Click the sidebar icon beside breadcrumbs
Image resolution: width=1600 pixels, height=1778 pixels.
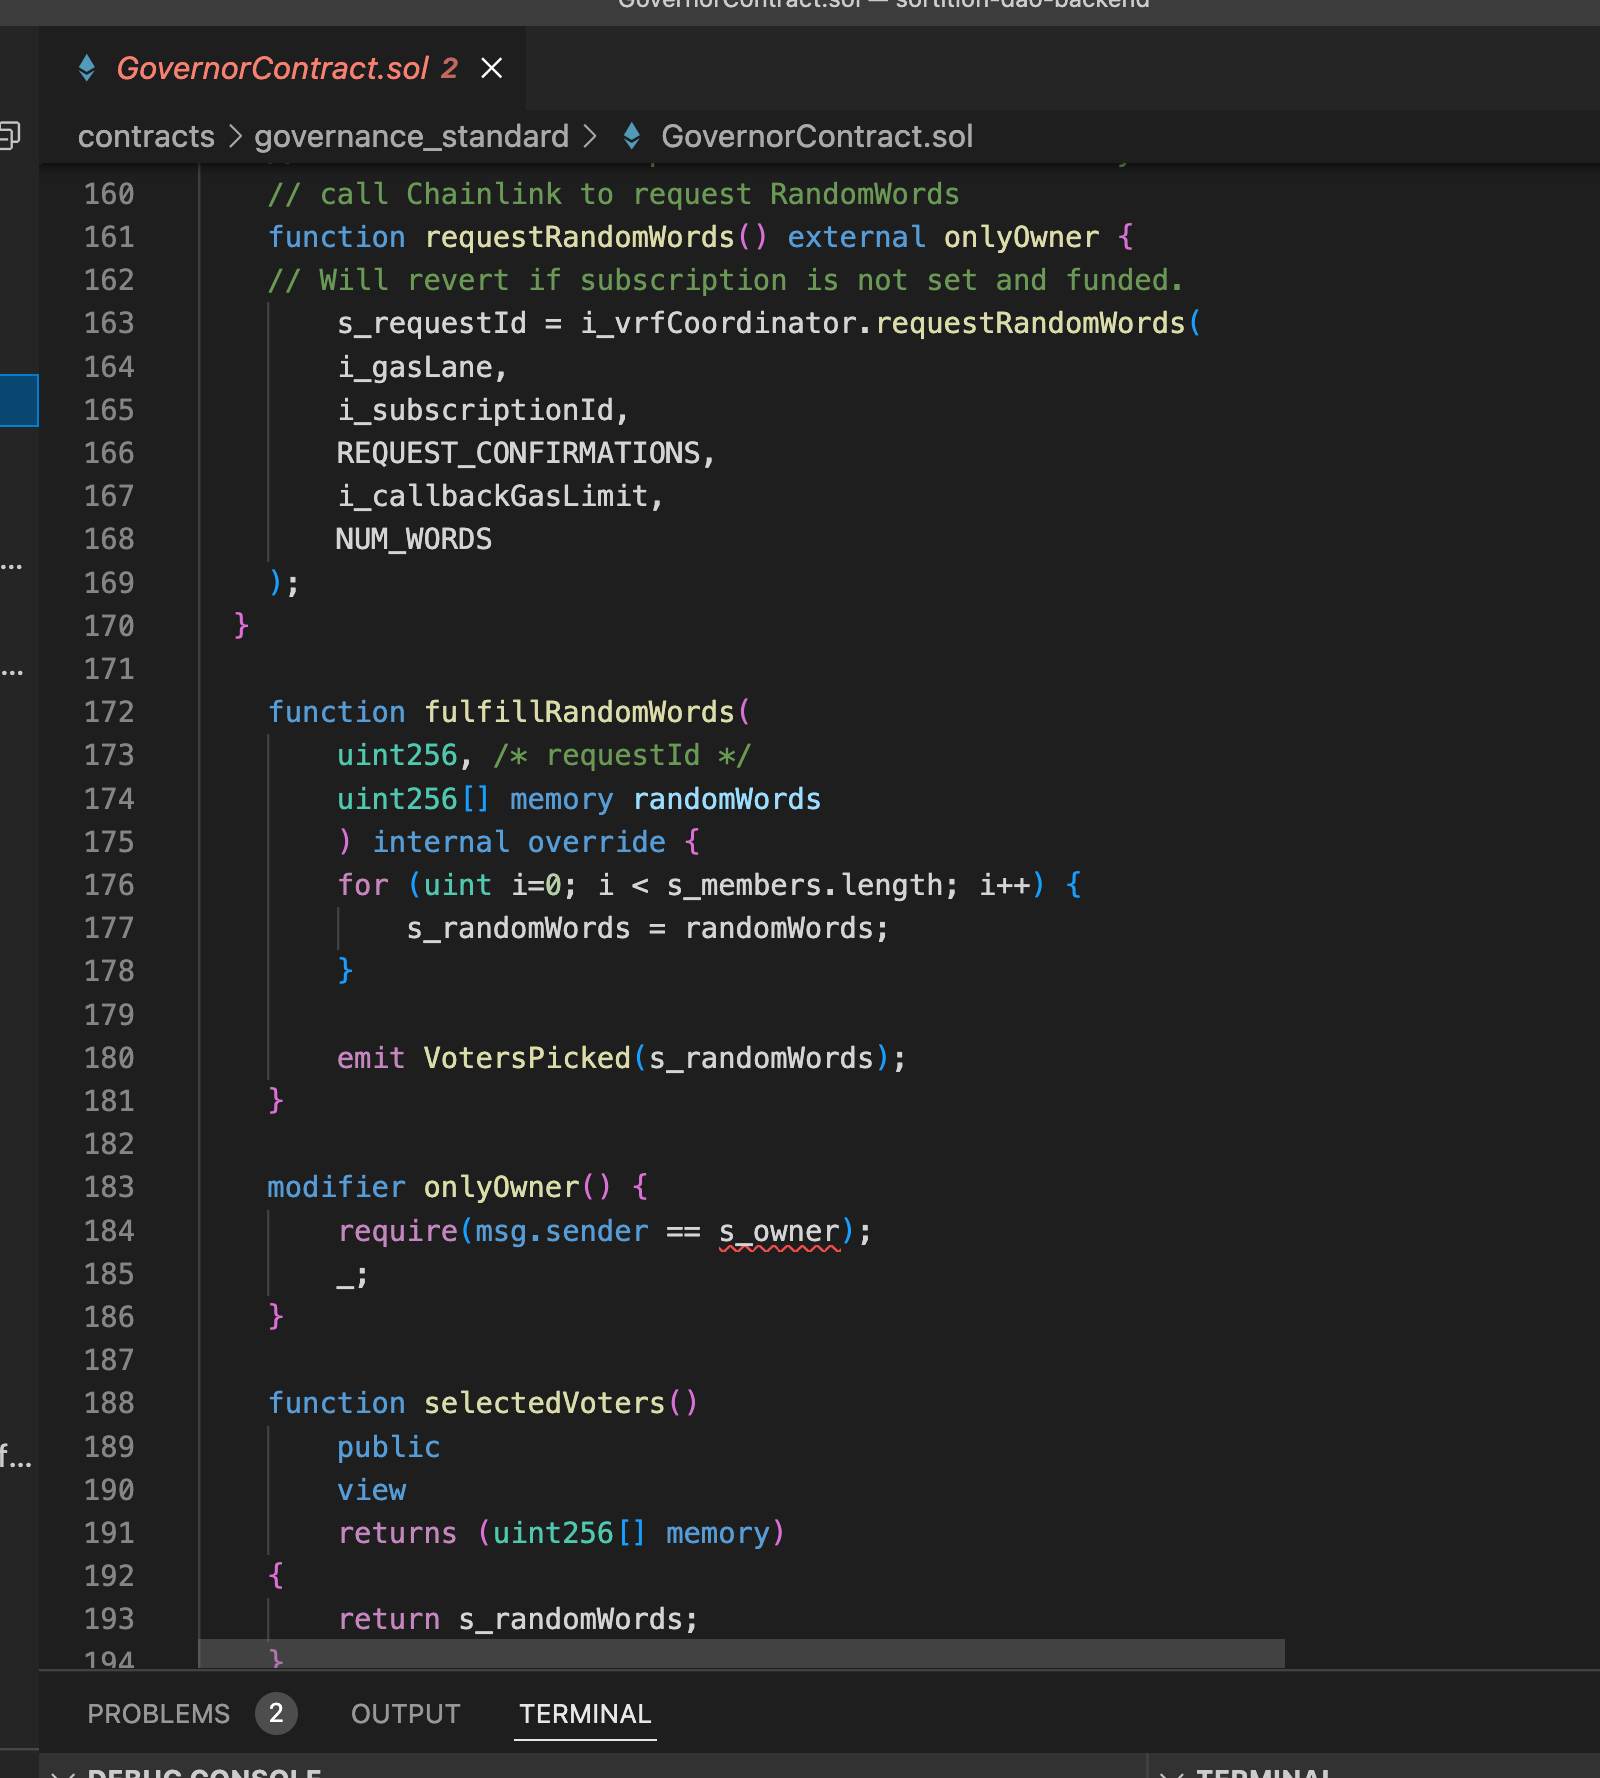(x=10, y=135)
